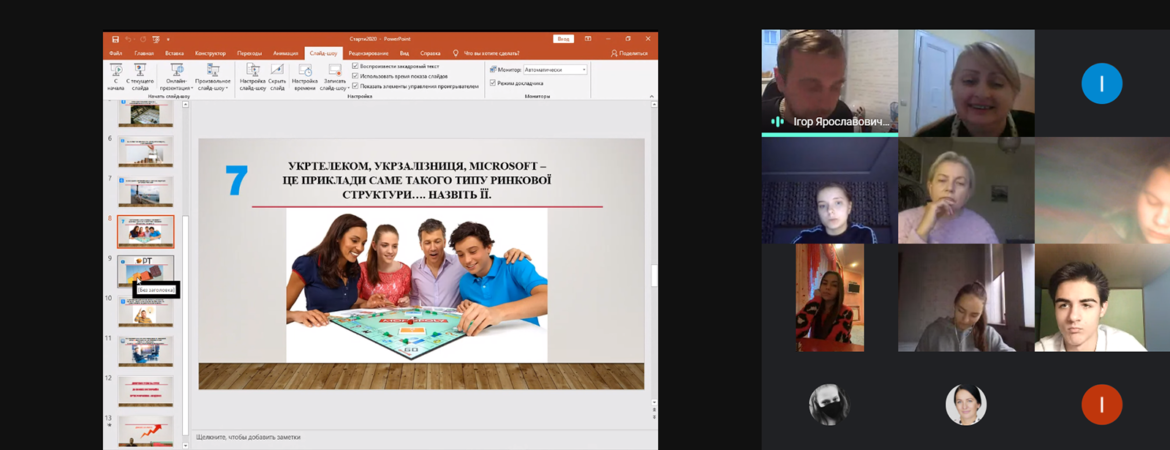This screenshot has height=450, width=1170.
Task: Click the slide editor vertical scrollbar thumb
Action: pos(654,275)
